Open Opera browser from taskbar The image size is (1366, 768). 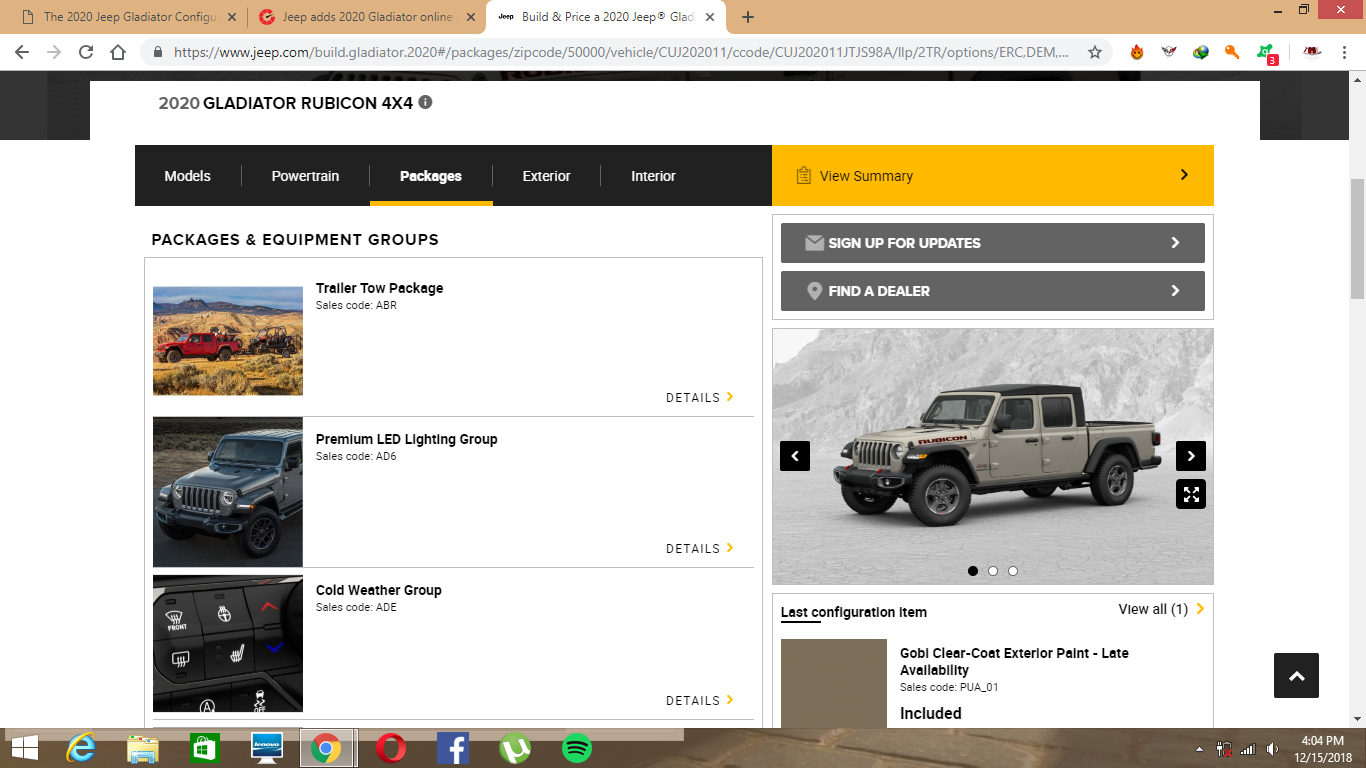tap(391, 748)
